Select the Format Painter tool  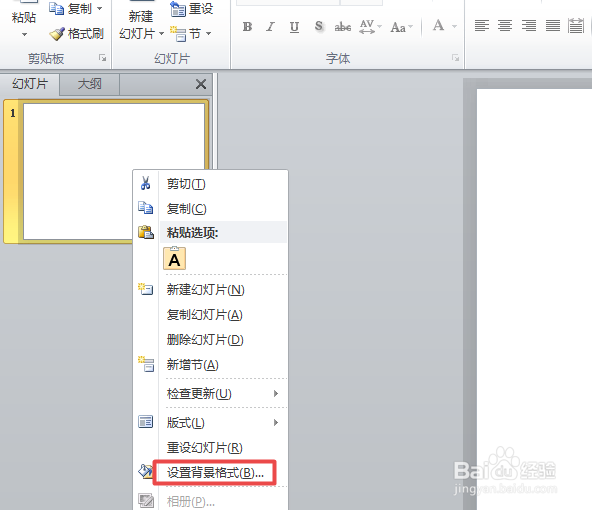coord(77,34)
